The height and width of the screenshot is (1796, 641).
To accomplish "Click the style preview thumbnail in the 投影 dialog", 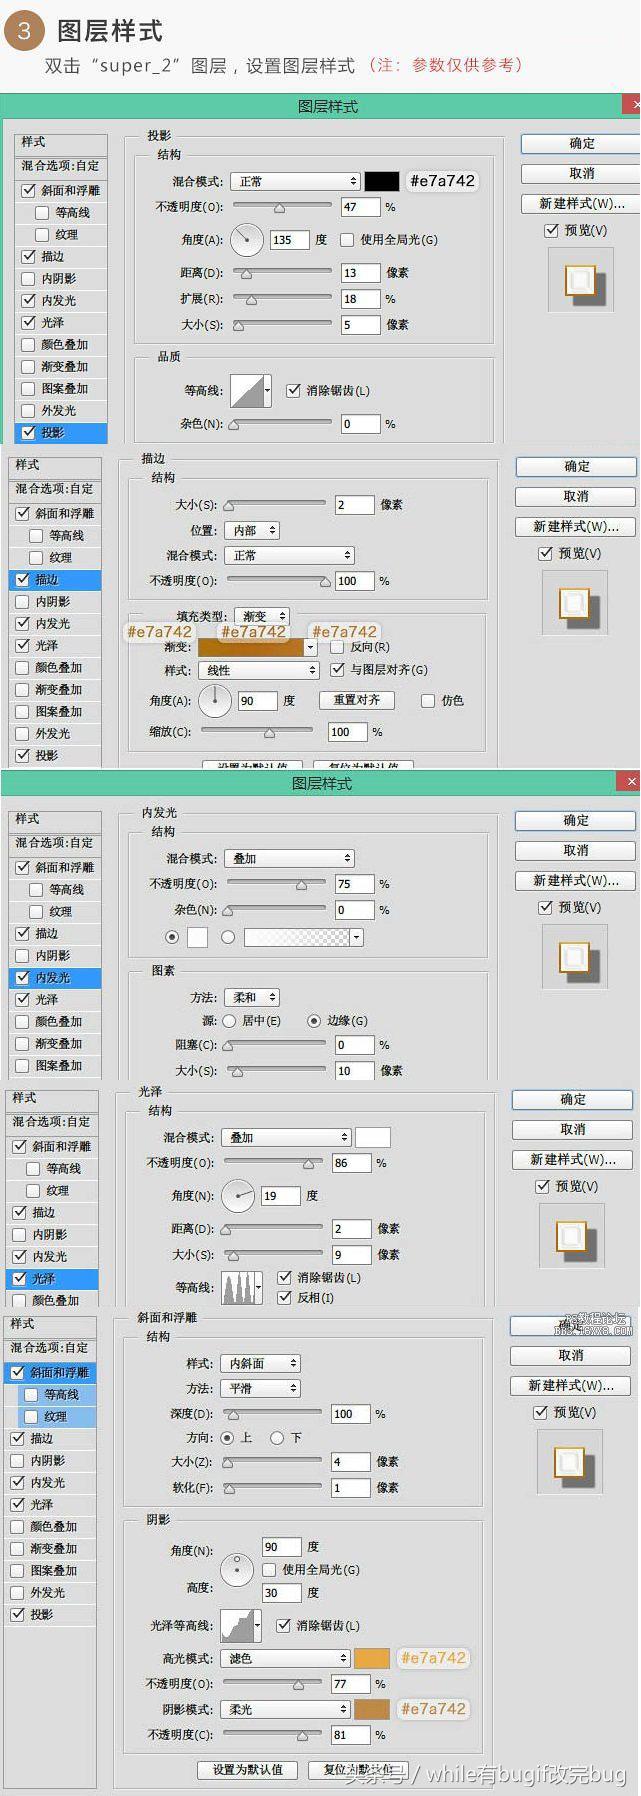I will [579, 280].
